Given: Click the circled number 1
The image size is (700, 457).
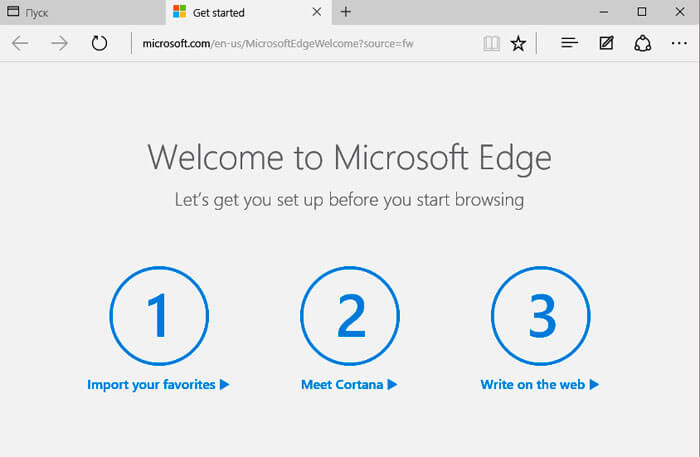Looking at the screenshot, I should (x=159, y=316).
